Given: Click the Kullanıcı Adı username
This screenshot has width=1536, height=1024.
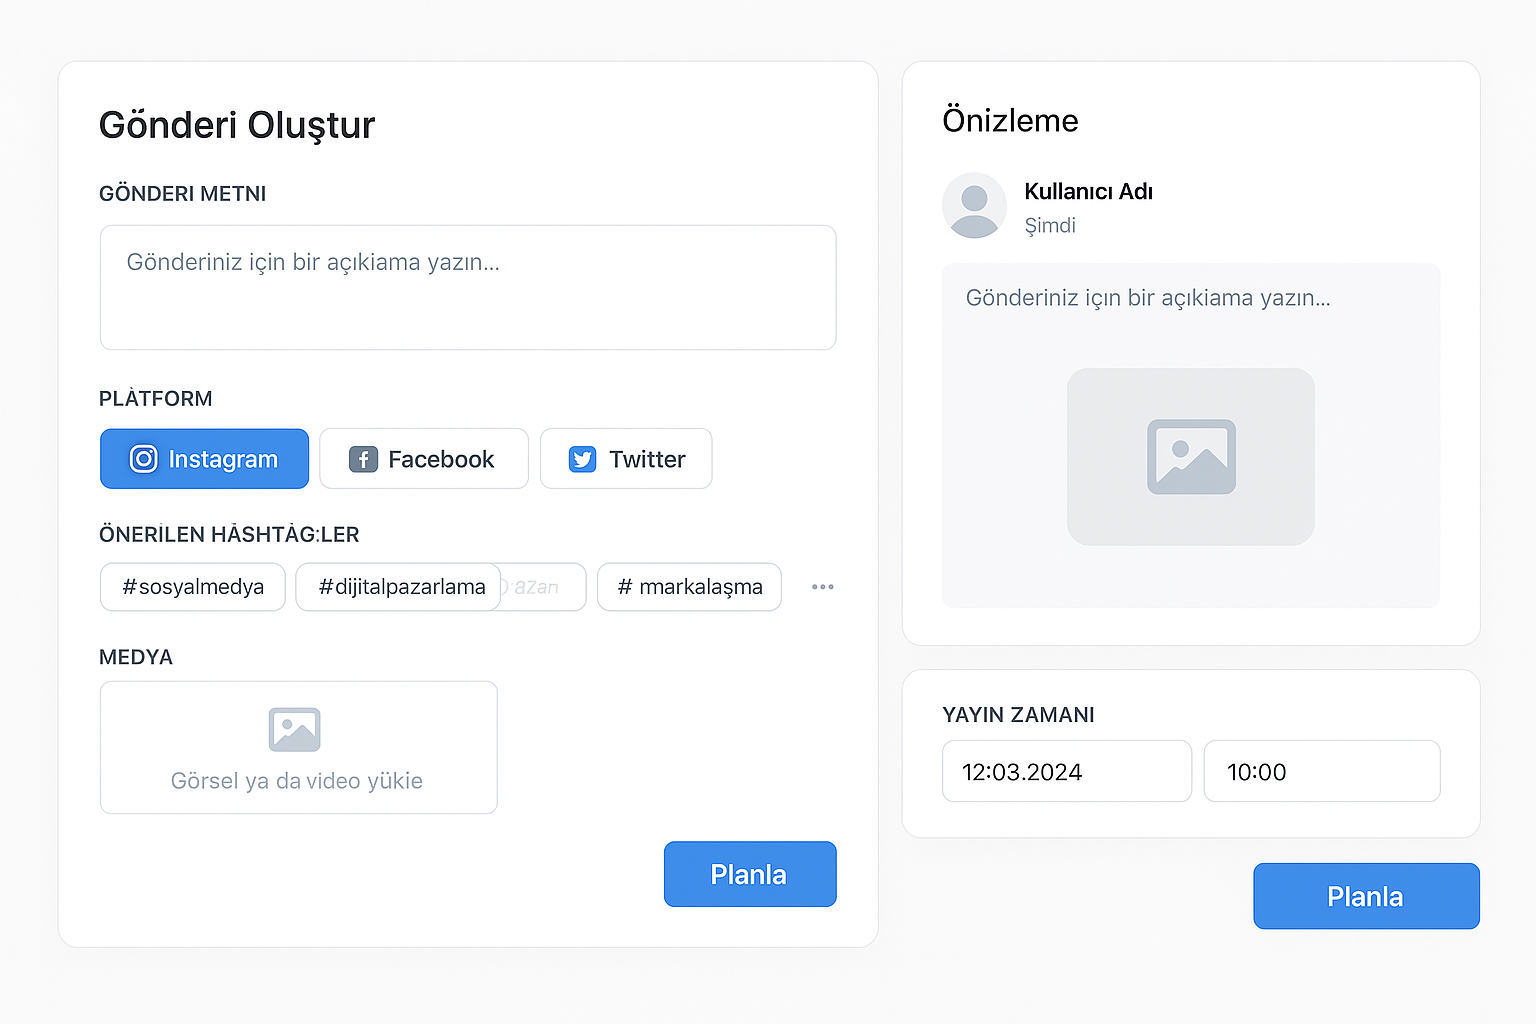Looking at the screenshot, I should coord(1088,192).
